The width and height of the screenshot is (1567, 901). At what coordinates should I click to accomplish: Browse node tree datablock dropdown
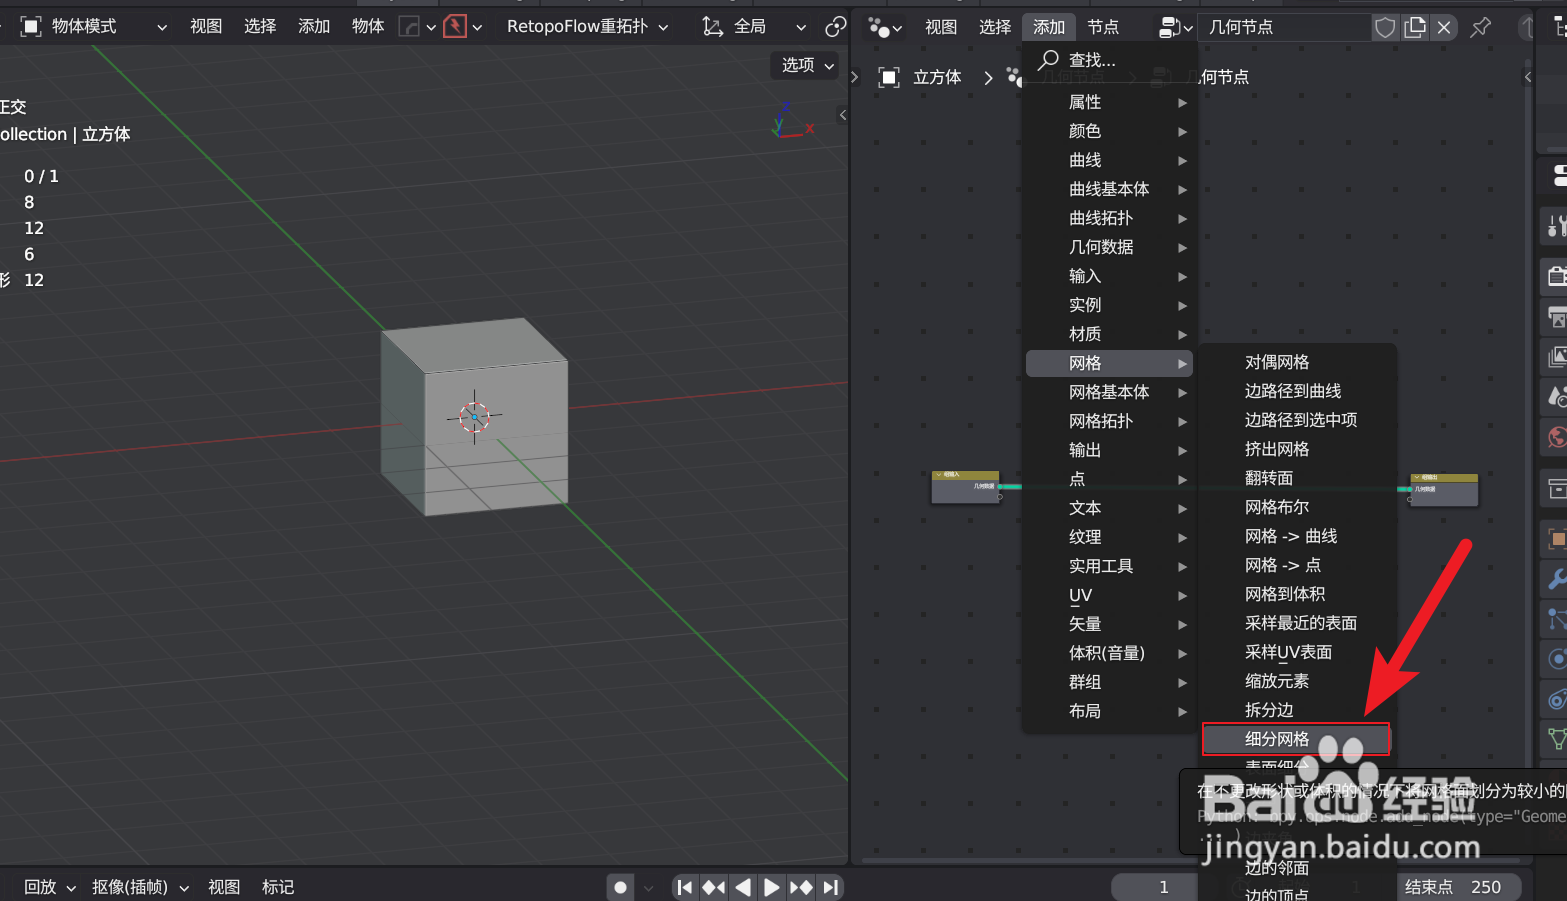(x=1176, y=28)
